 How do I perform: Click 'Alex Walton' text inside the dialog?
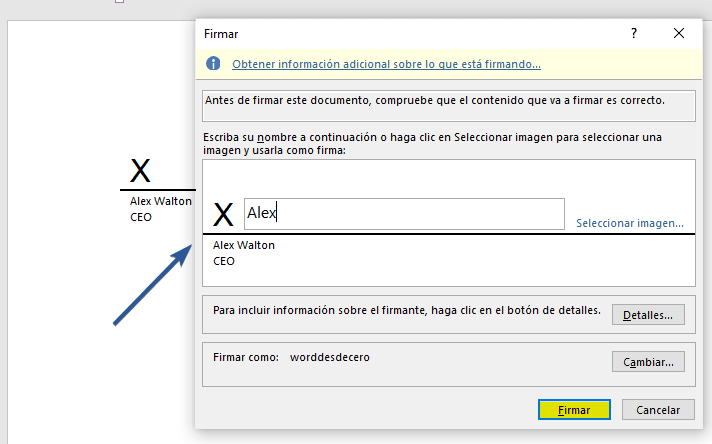[x=244, y=245]
